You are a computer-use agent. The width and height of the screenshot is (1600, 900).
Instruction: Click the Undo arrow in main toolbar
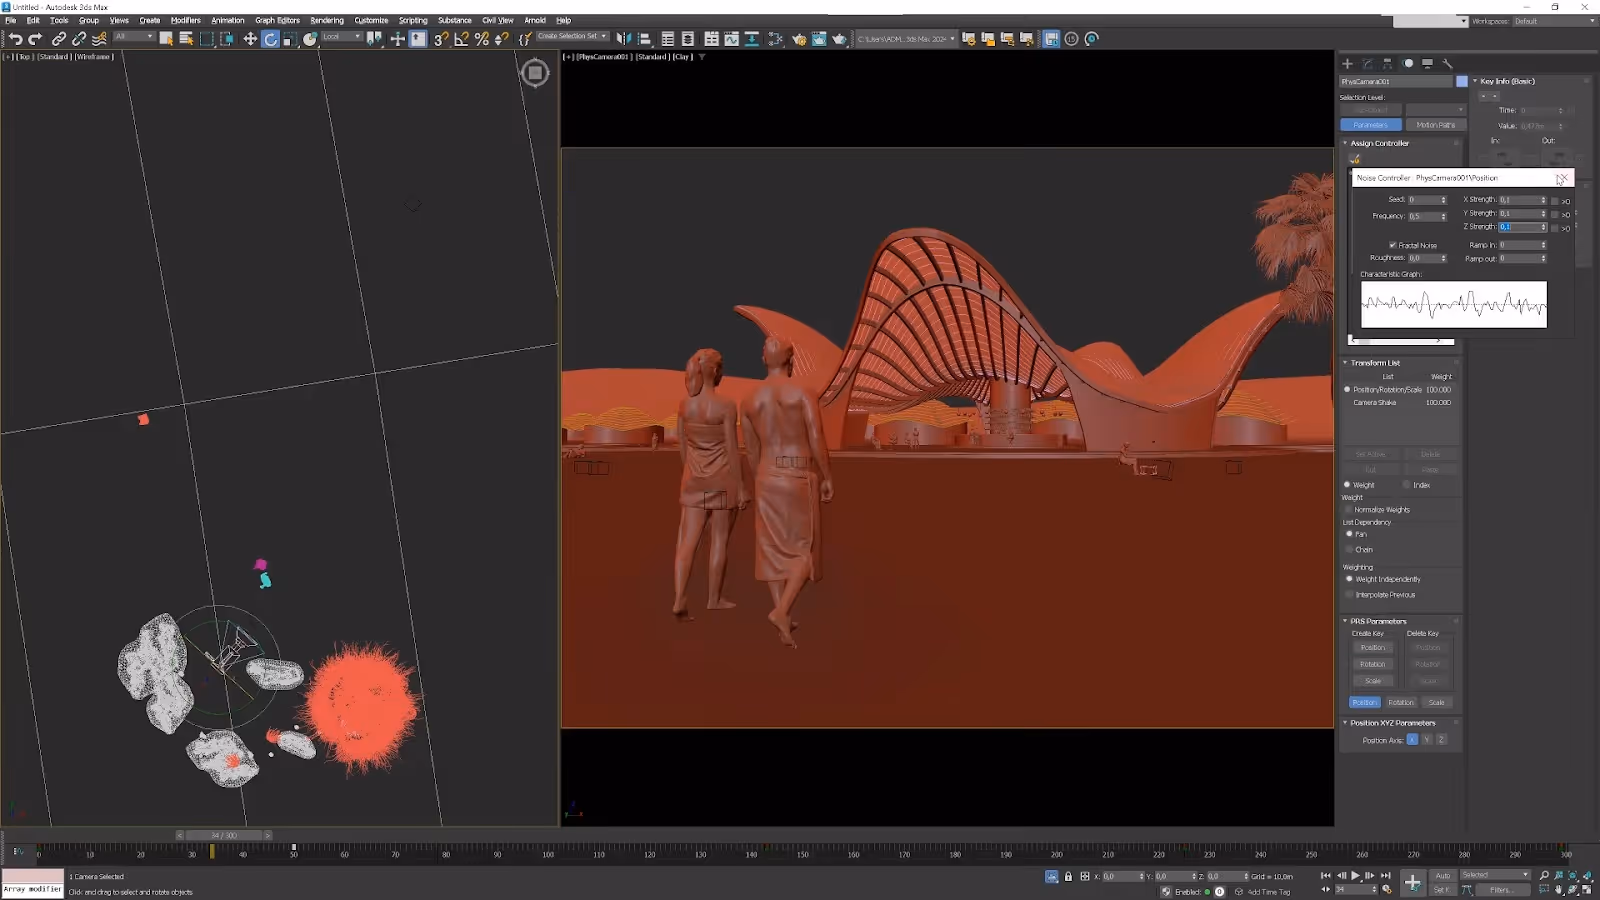pos(15,39)
